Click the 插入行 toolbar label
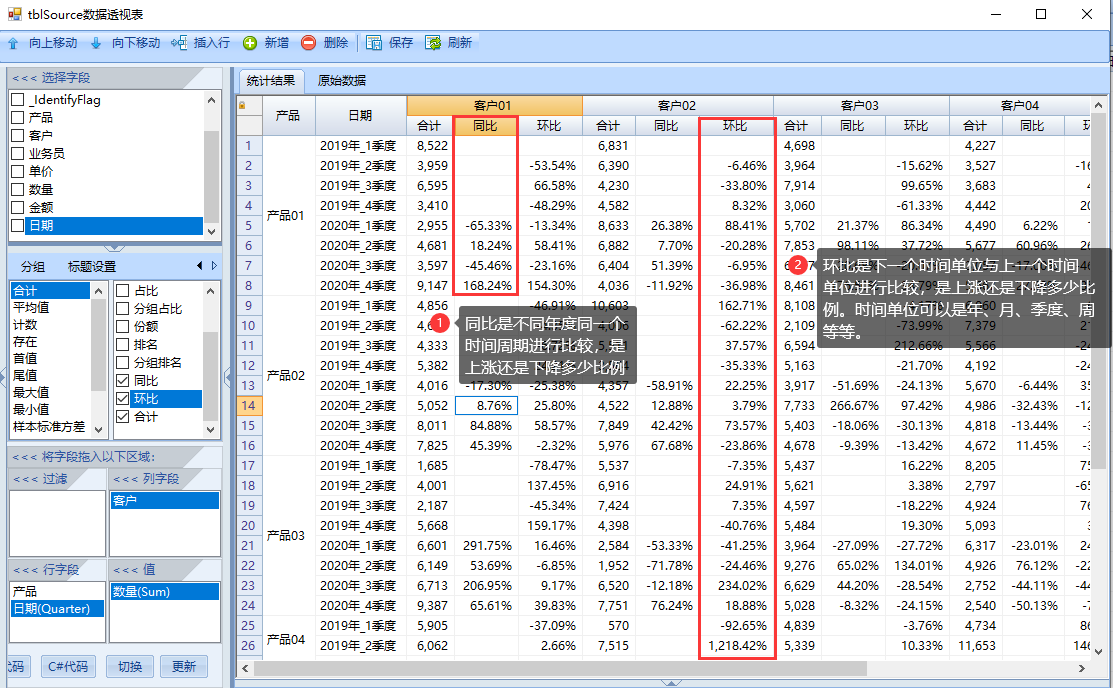The width and height of the screenshot is (1113, 688). point(212,43)
